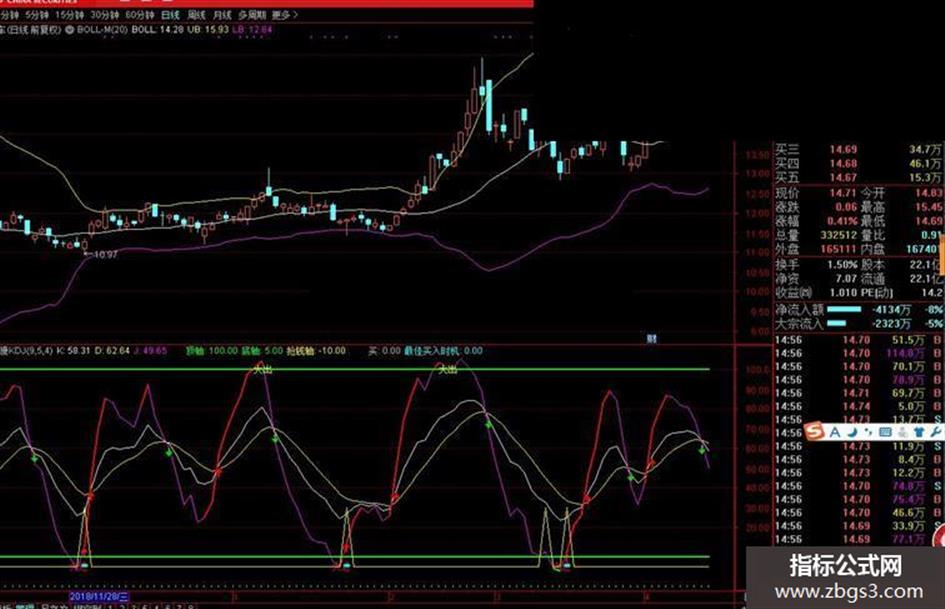The width and height of the screenshot is (945, 609).
Task: Open the Sogou skin shirt icon
Action: click(919, 432)
